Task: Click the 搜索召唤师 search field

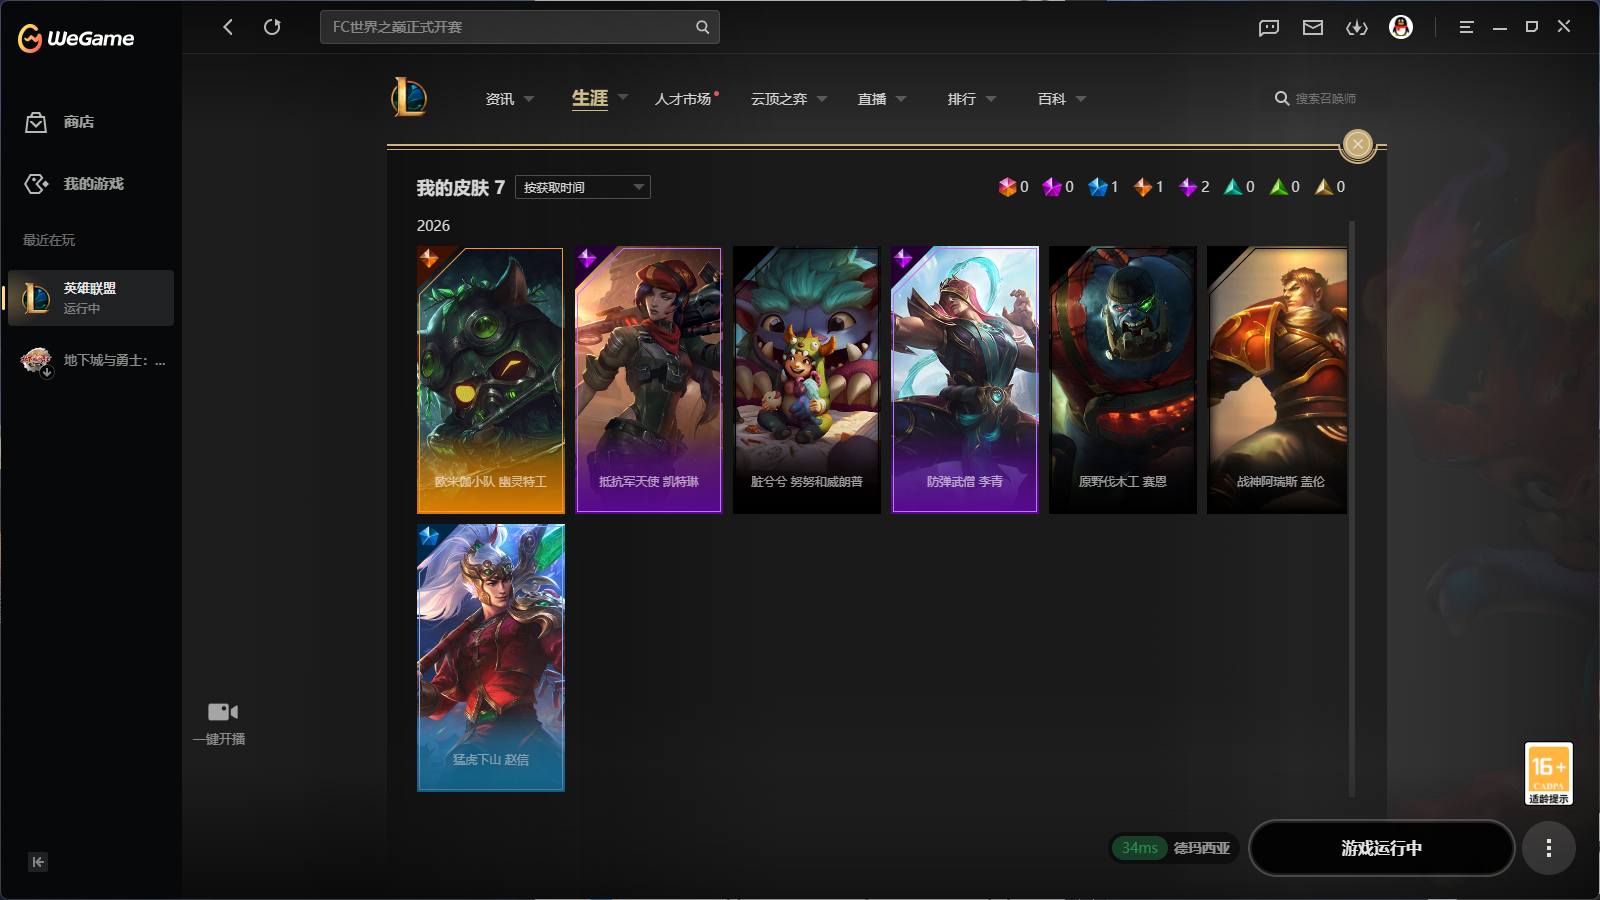Action: pyautogui.click(x=1325, y=99)
